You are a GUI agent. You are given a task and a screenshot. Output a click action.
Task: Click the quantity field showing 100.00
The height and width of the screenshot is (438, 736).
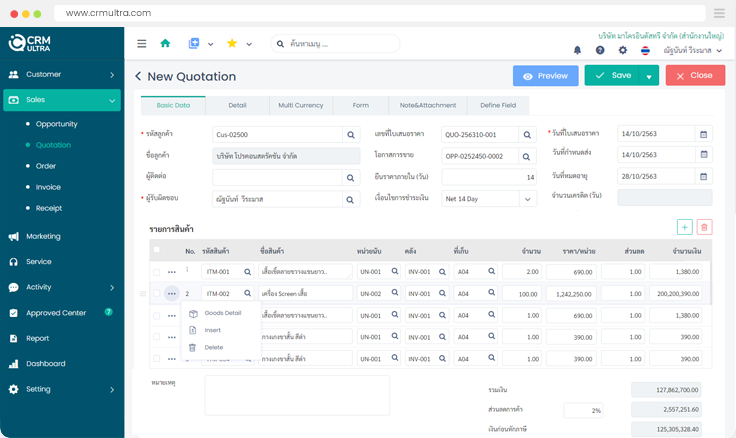coord(522,294)
